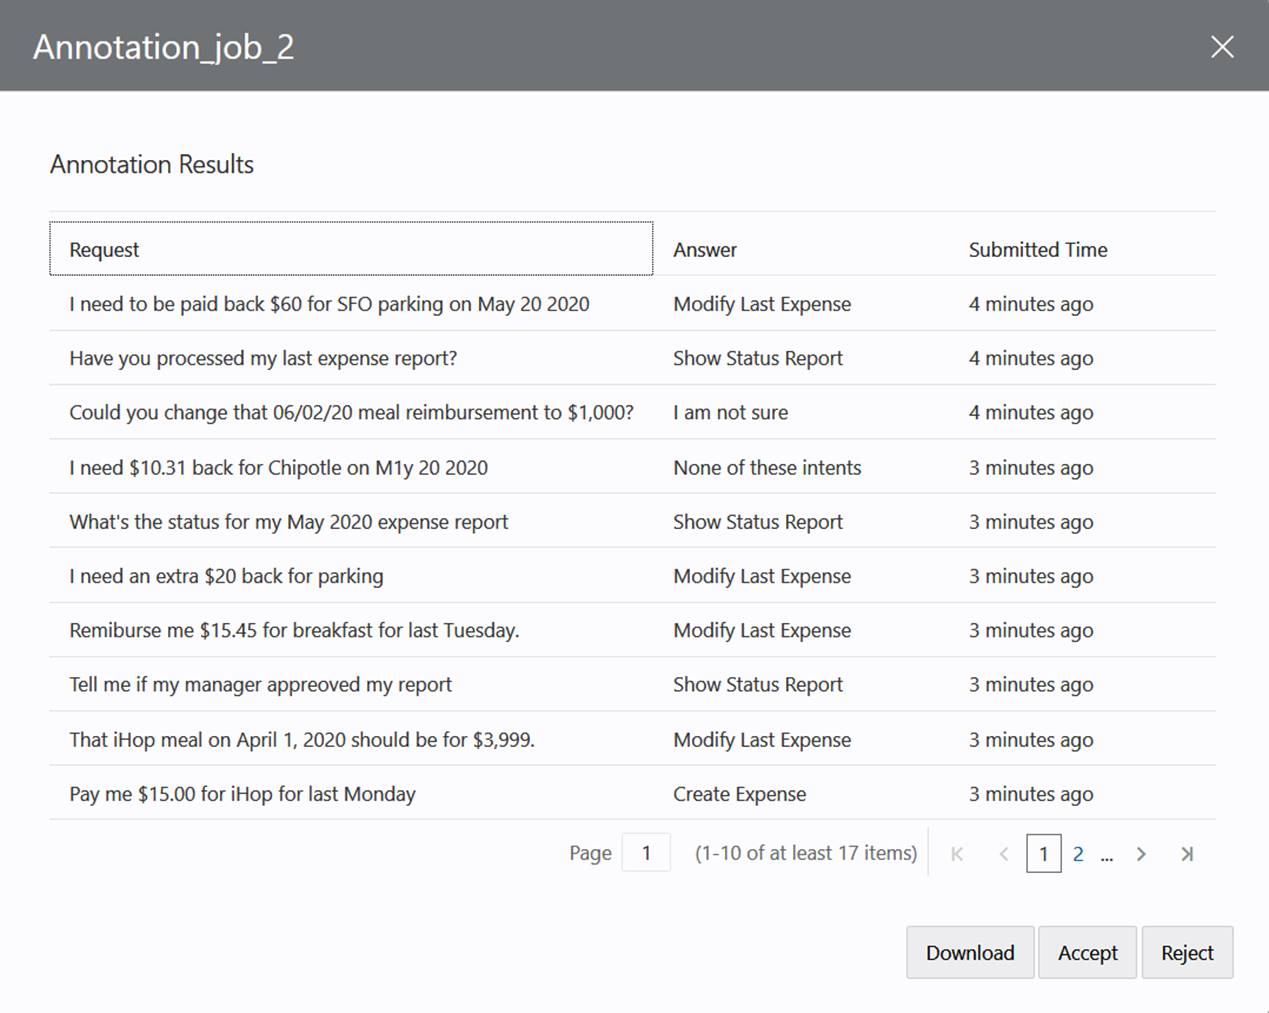Click the pagination ellipsis

click(1107, 854)
